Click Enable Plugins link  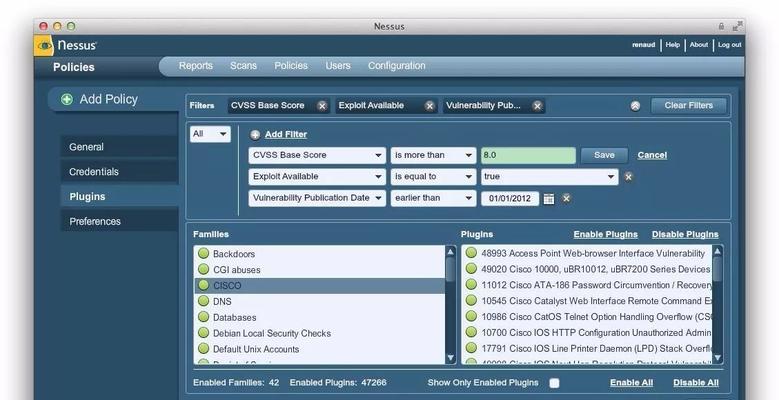coord(606,234)
